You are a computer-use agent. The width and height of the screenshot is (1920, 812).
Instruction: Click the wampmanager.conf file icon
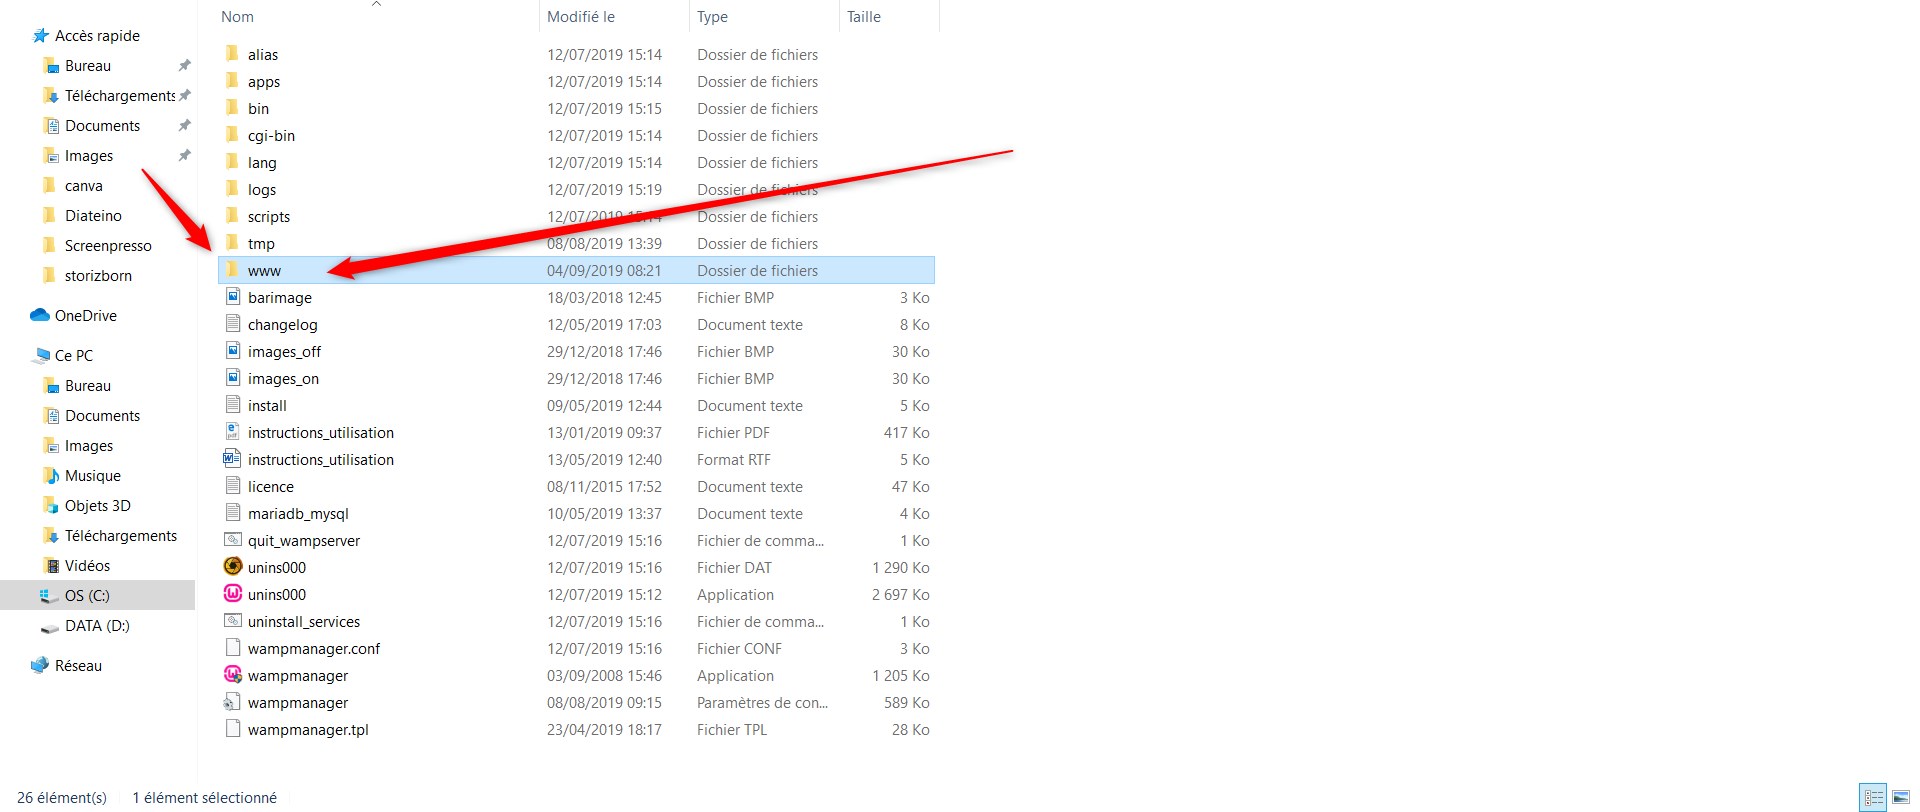click(x=232, y=648)
